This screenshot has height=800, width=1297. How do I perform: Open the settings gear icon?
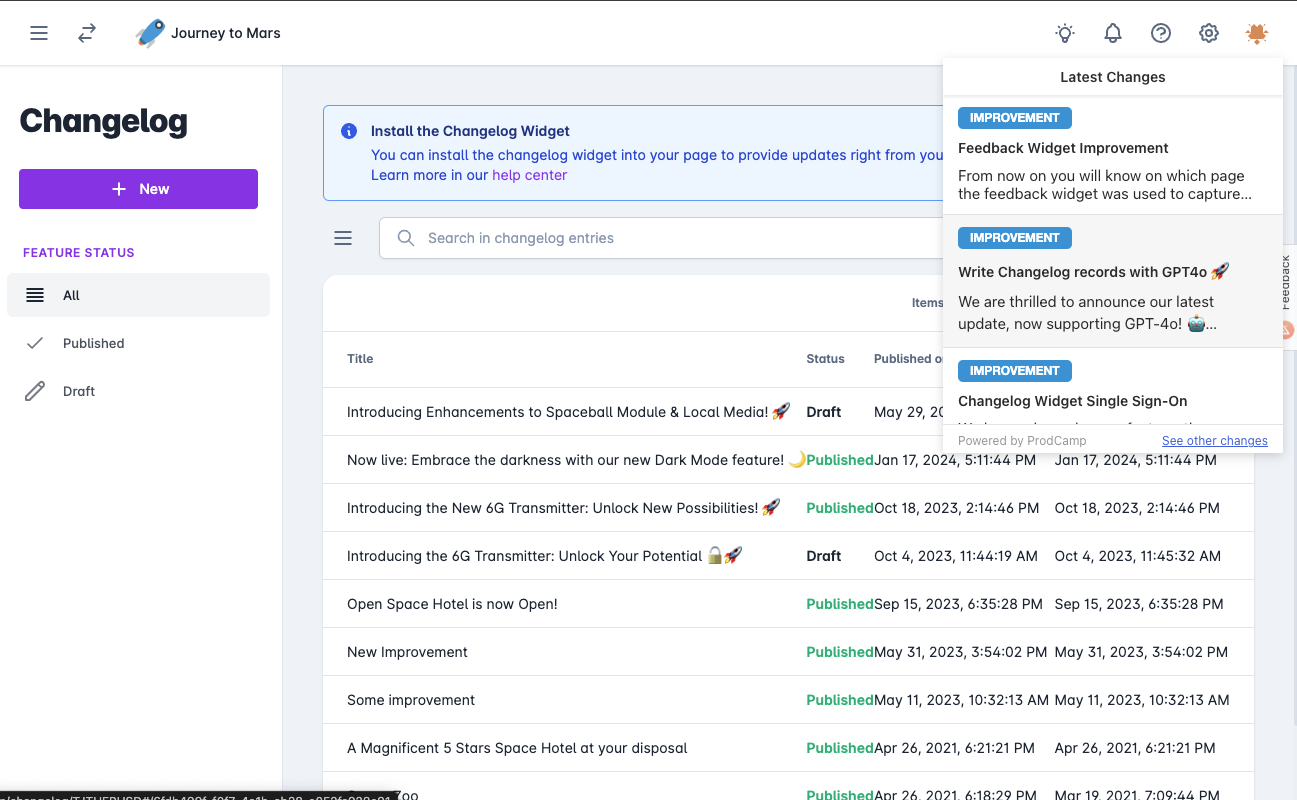click(1209, 33)
